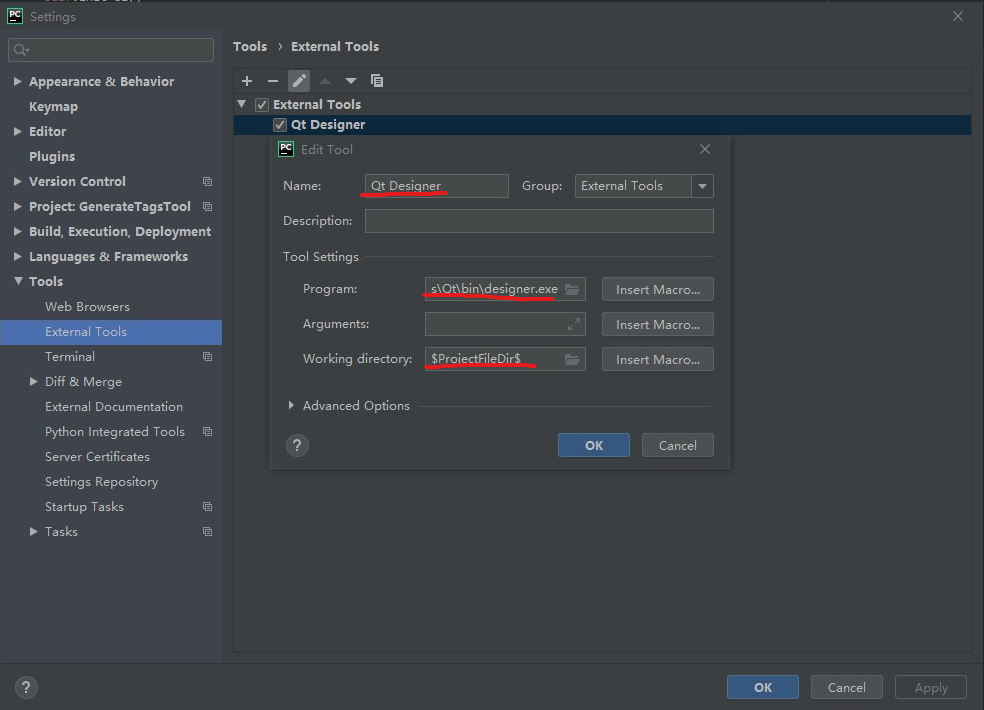
Task: Add a new external tool with plus icon
Action: click(247, 81)
